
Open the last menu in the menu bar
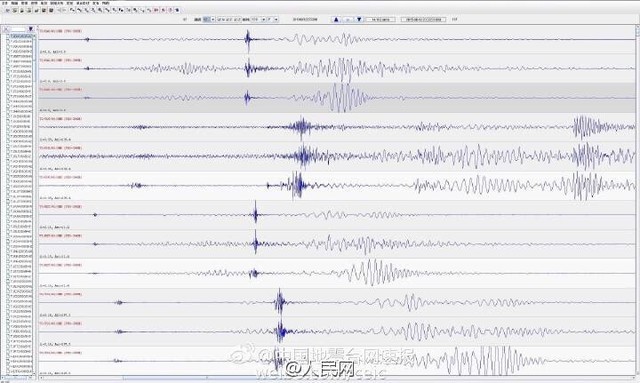point(106,3)
